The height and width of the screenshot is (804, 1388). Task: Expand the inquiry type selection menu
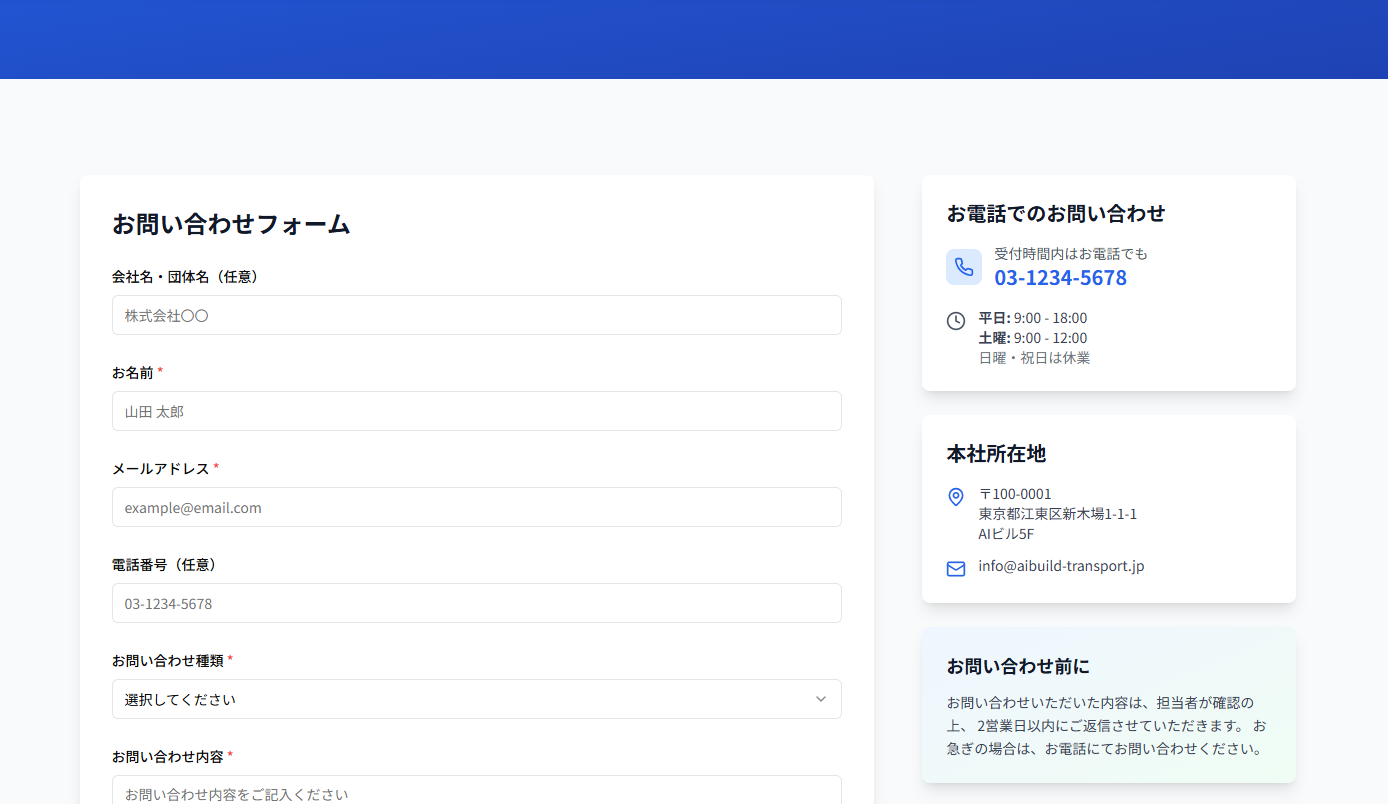tap(477, 699)
